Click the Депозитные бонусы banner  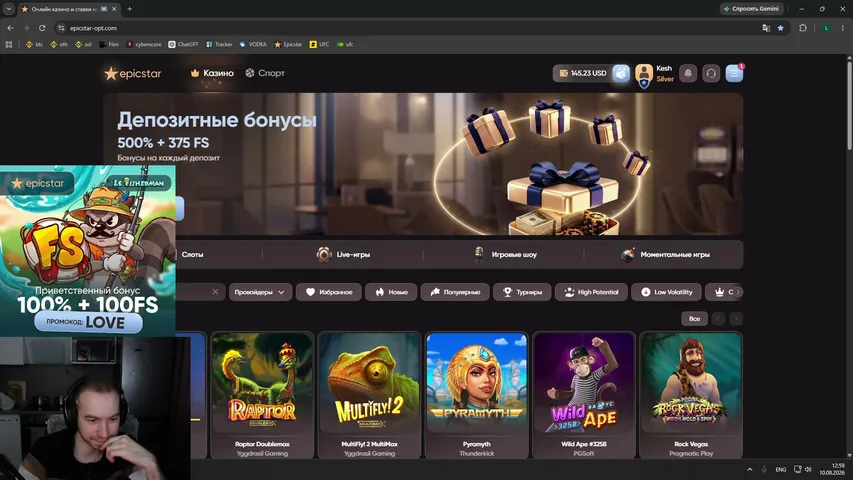(x=423, y=164)
